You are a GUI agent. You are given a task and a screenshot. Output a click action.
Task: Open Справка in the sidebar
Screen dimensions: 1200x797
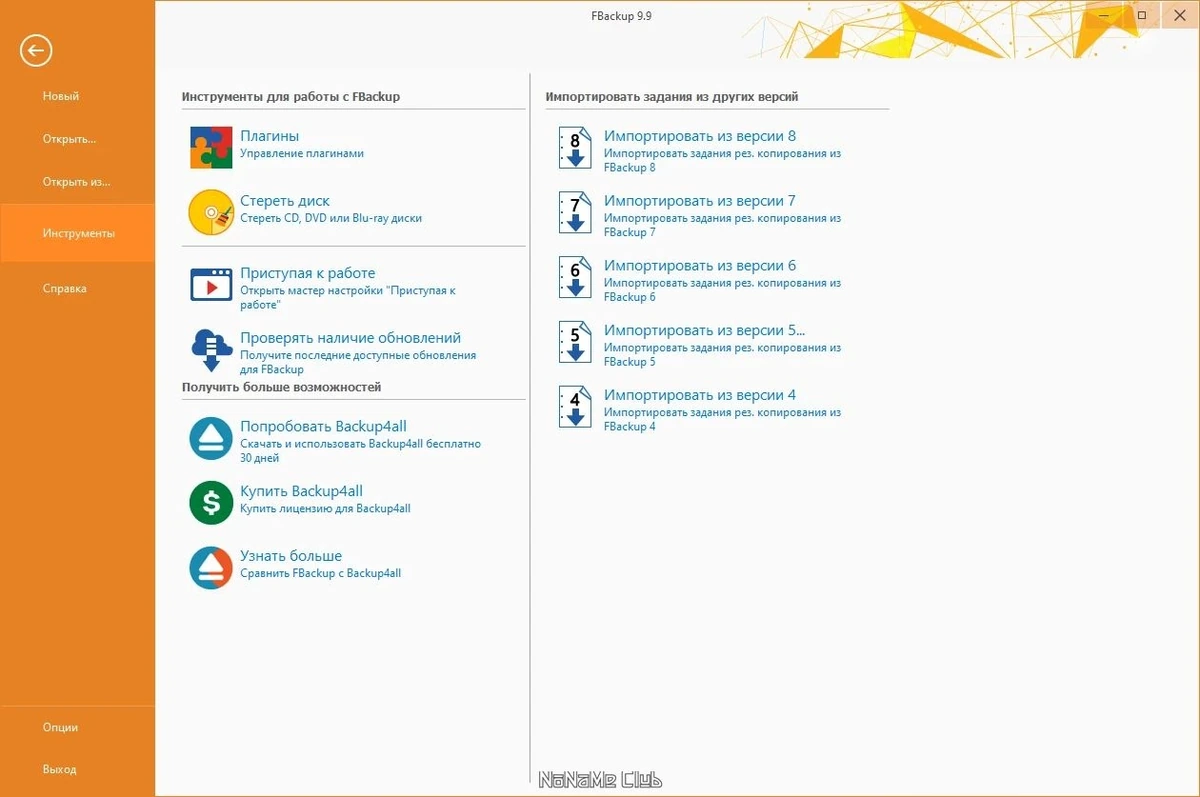64,289
